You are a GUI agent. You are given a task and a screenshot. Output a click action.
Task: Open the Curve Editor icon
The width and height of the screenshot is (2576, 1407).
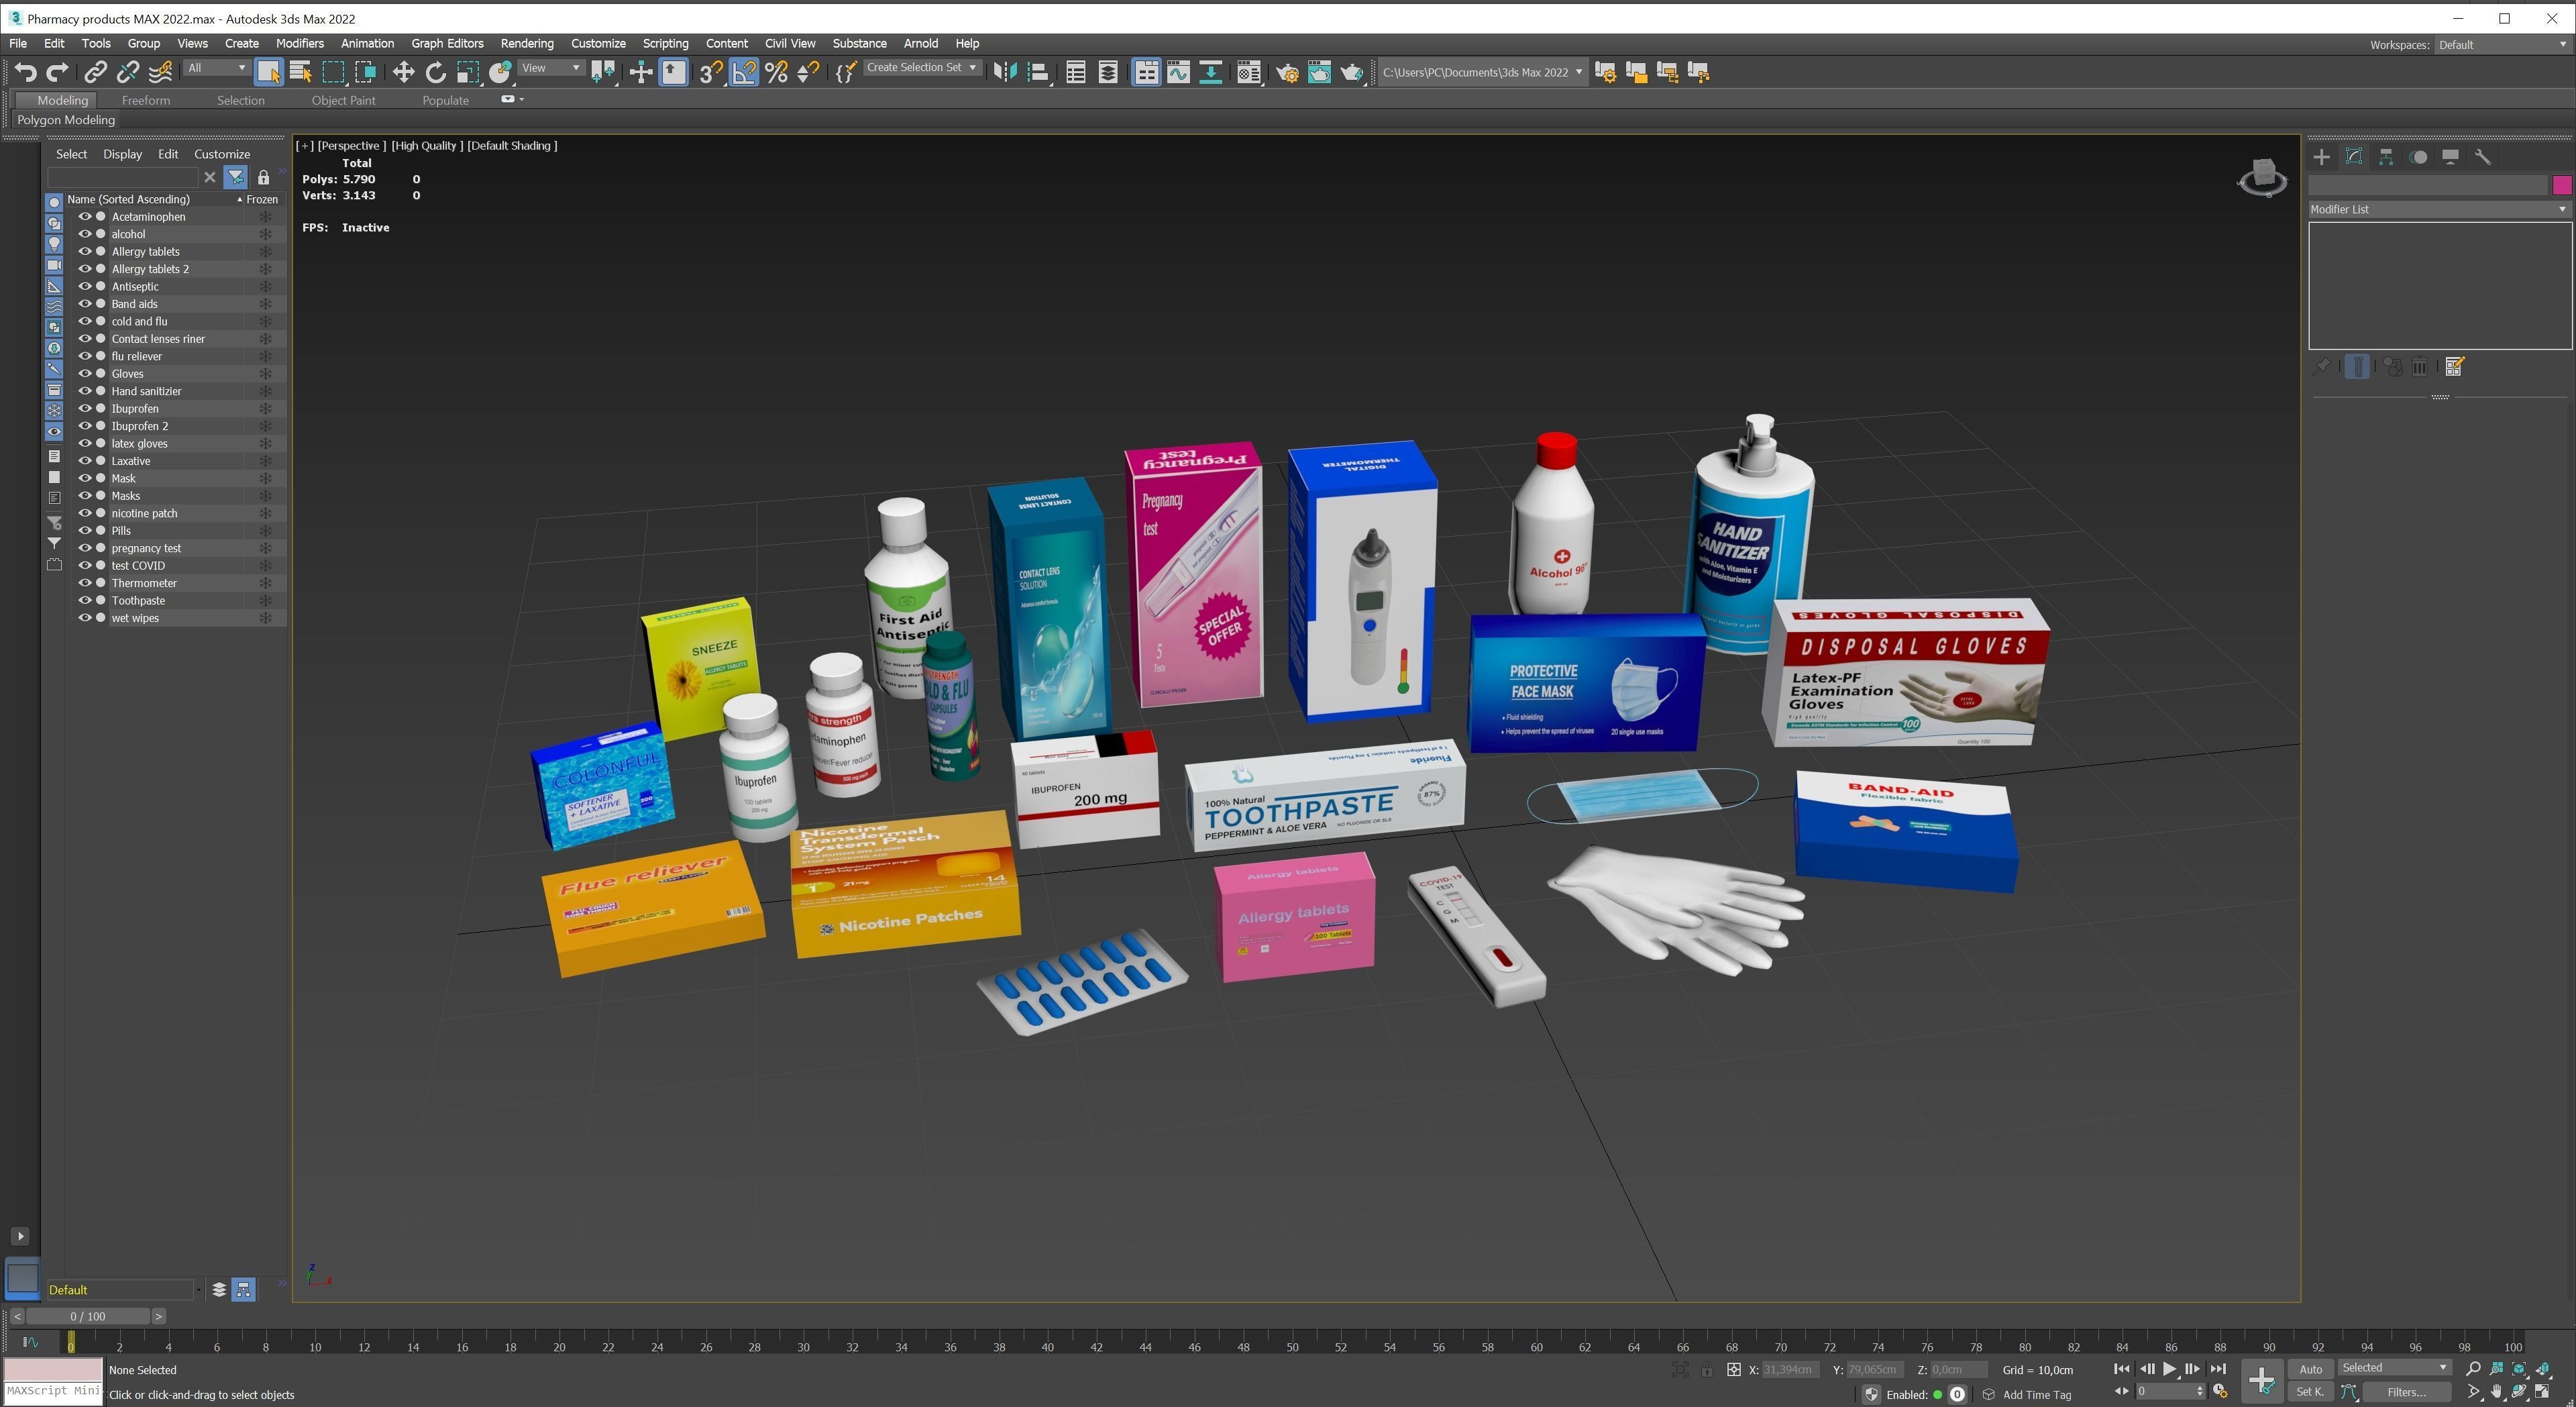click(1178, 72)
